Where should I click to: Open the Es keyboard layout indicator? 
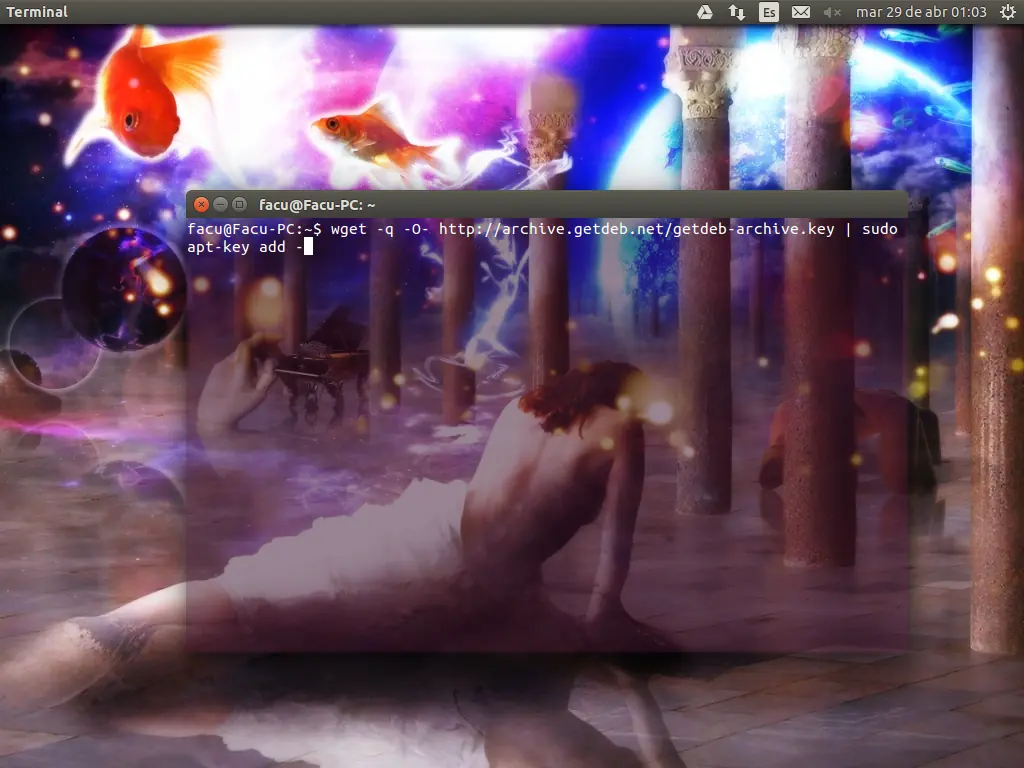pyautogui.click(x=769, y=12)
